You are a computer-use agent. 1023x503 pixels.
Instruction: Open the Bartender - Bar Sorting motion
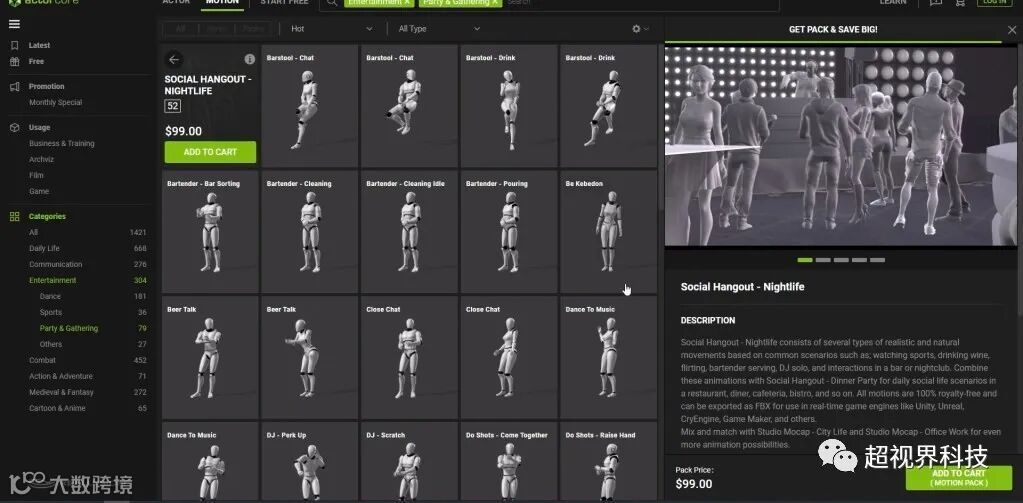click(x=210, y=231)
